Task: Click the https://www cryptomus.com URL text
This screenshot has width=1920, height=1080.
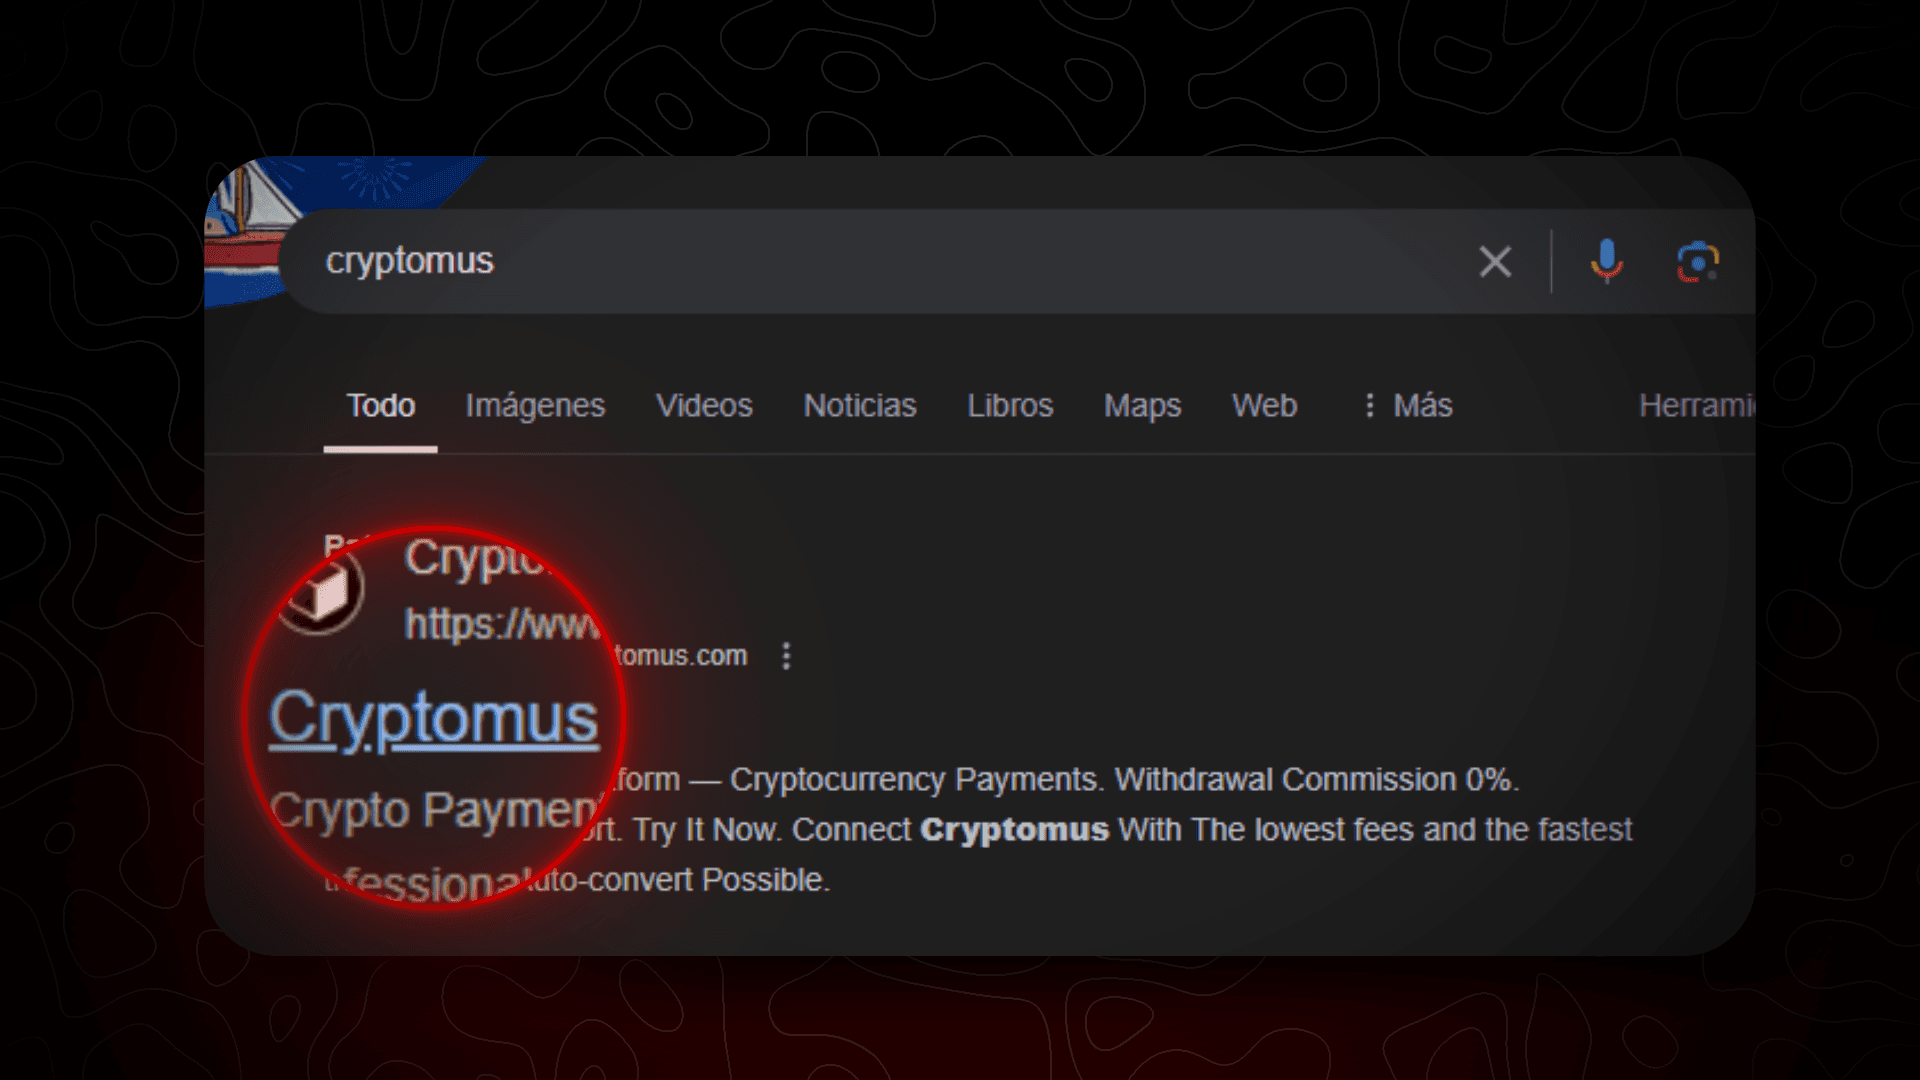Action: [576, 640]
